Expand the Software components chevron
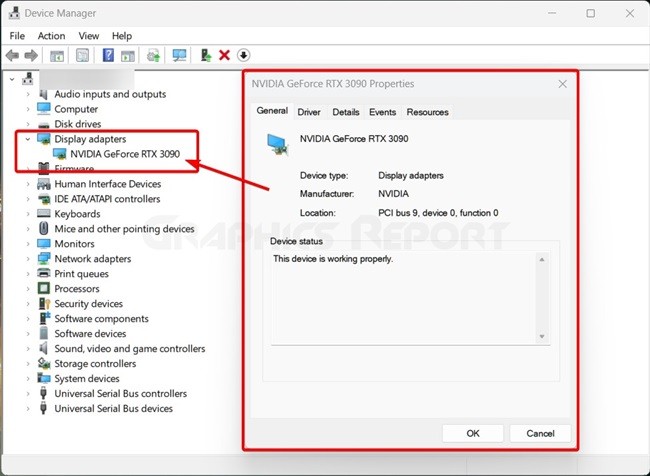The image size is (650, 476). [28, 318]
